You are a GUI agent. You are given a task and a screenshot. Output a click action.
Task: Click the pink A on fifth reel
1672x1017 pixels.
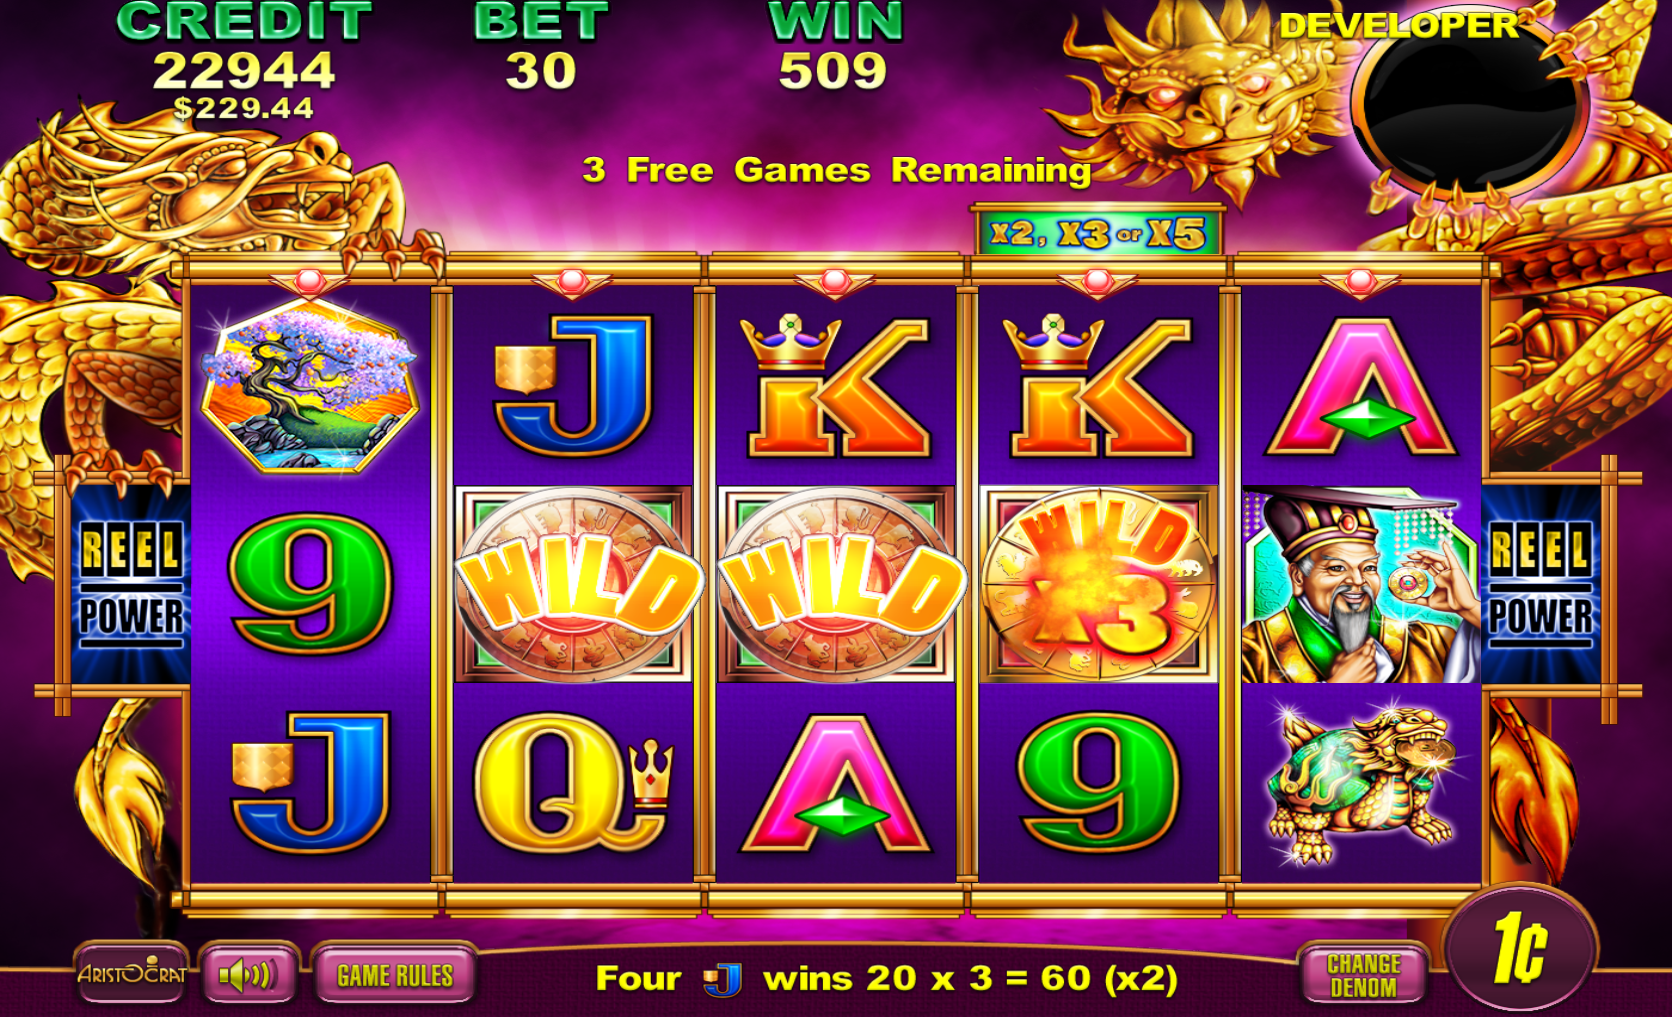click(x=1362, y=387)
